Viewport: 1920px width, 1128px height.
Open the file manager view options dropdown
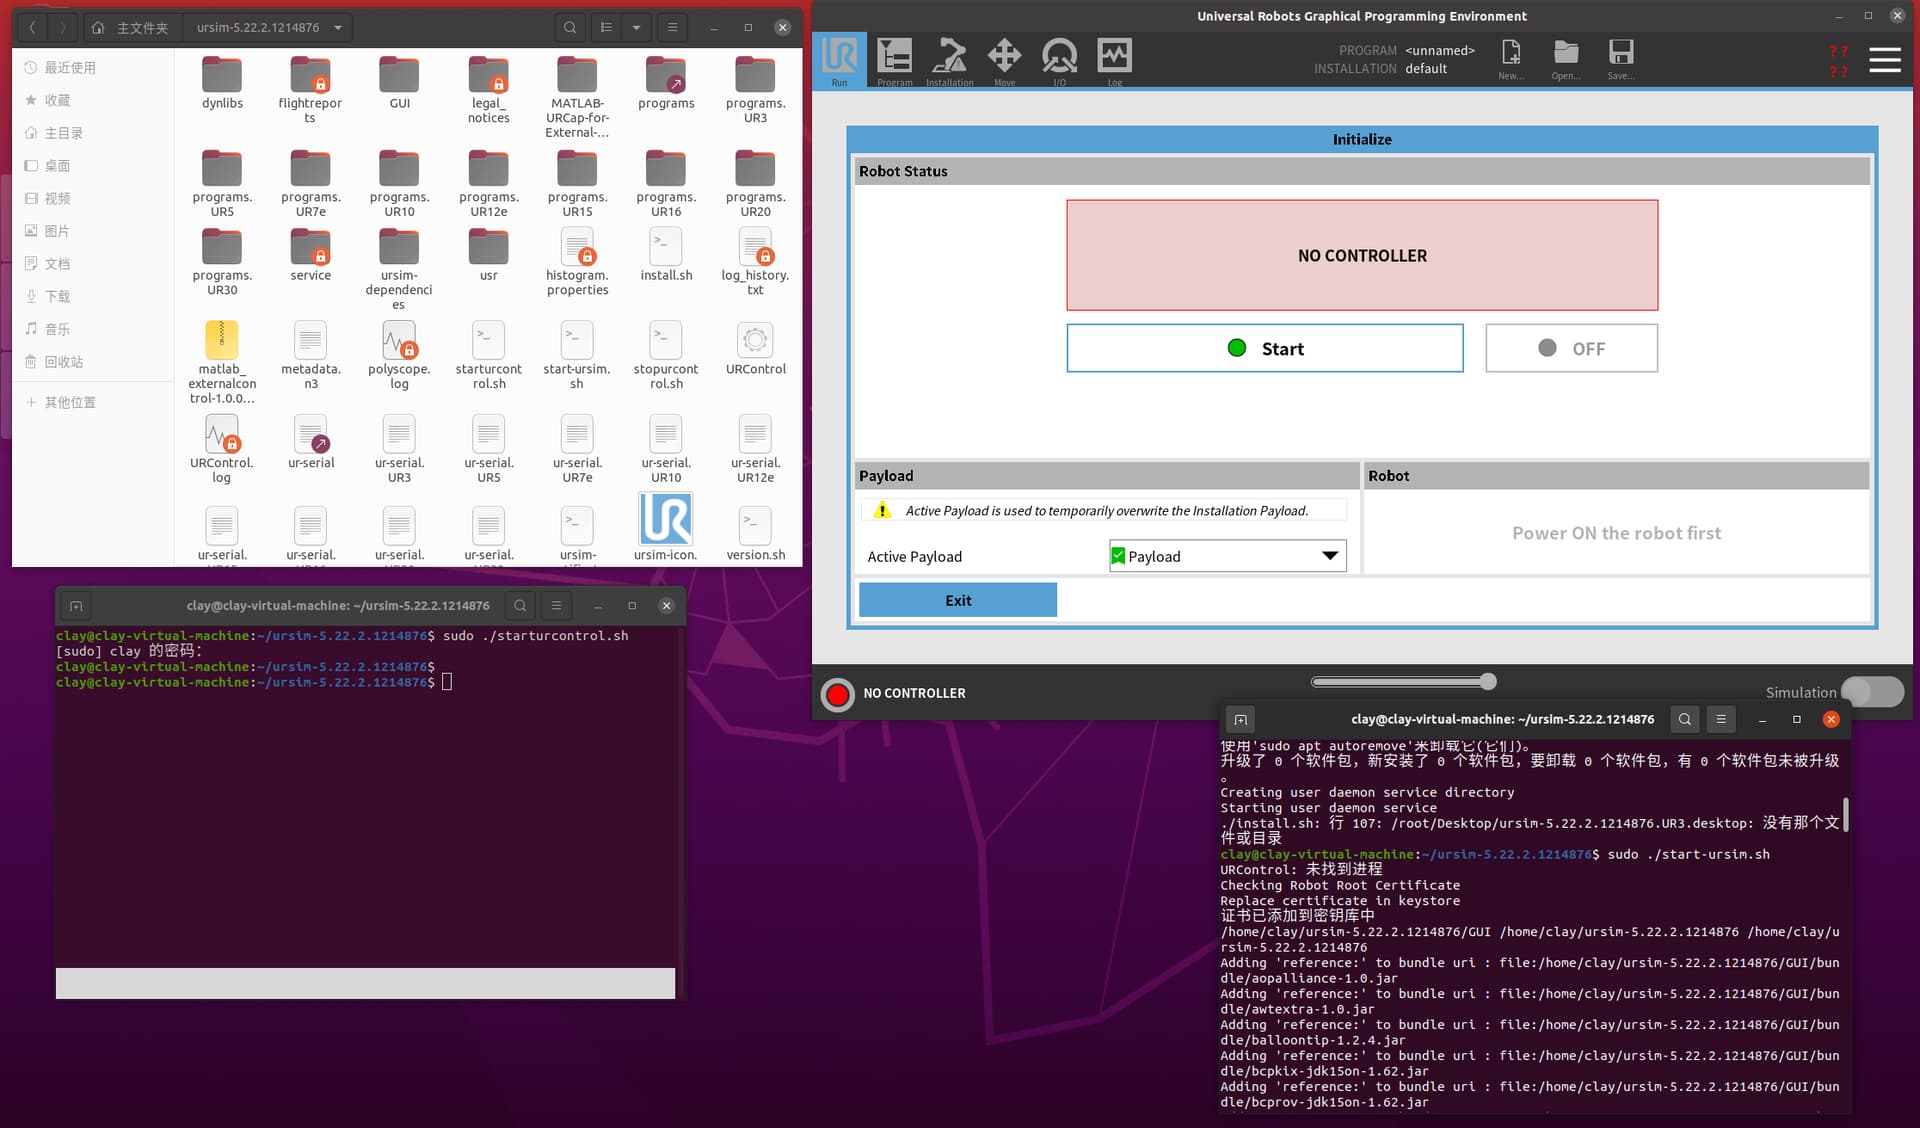point(636,28)
